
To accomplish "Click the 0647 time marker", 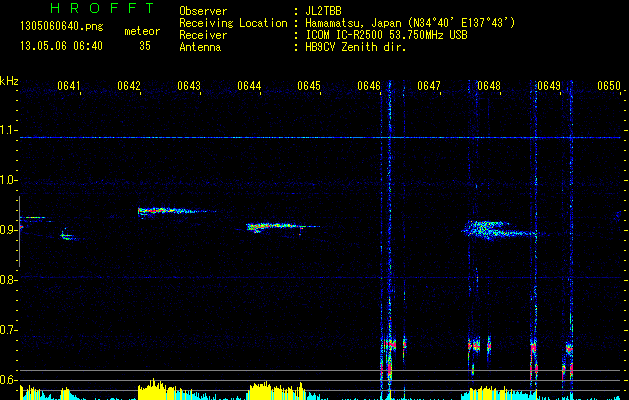I will pyautogui.click(x=429, y=86).
